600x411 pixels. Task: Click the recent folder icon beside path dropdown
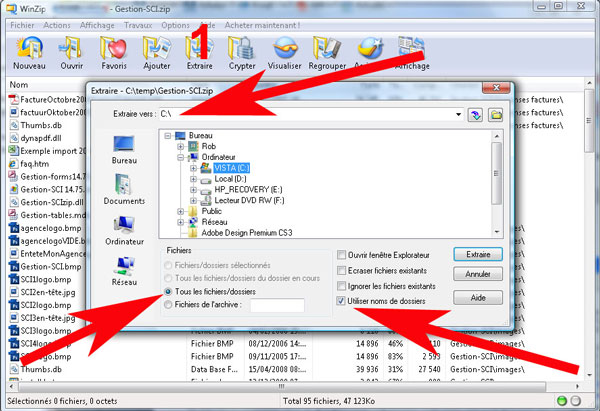coord(475,114)
